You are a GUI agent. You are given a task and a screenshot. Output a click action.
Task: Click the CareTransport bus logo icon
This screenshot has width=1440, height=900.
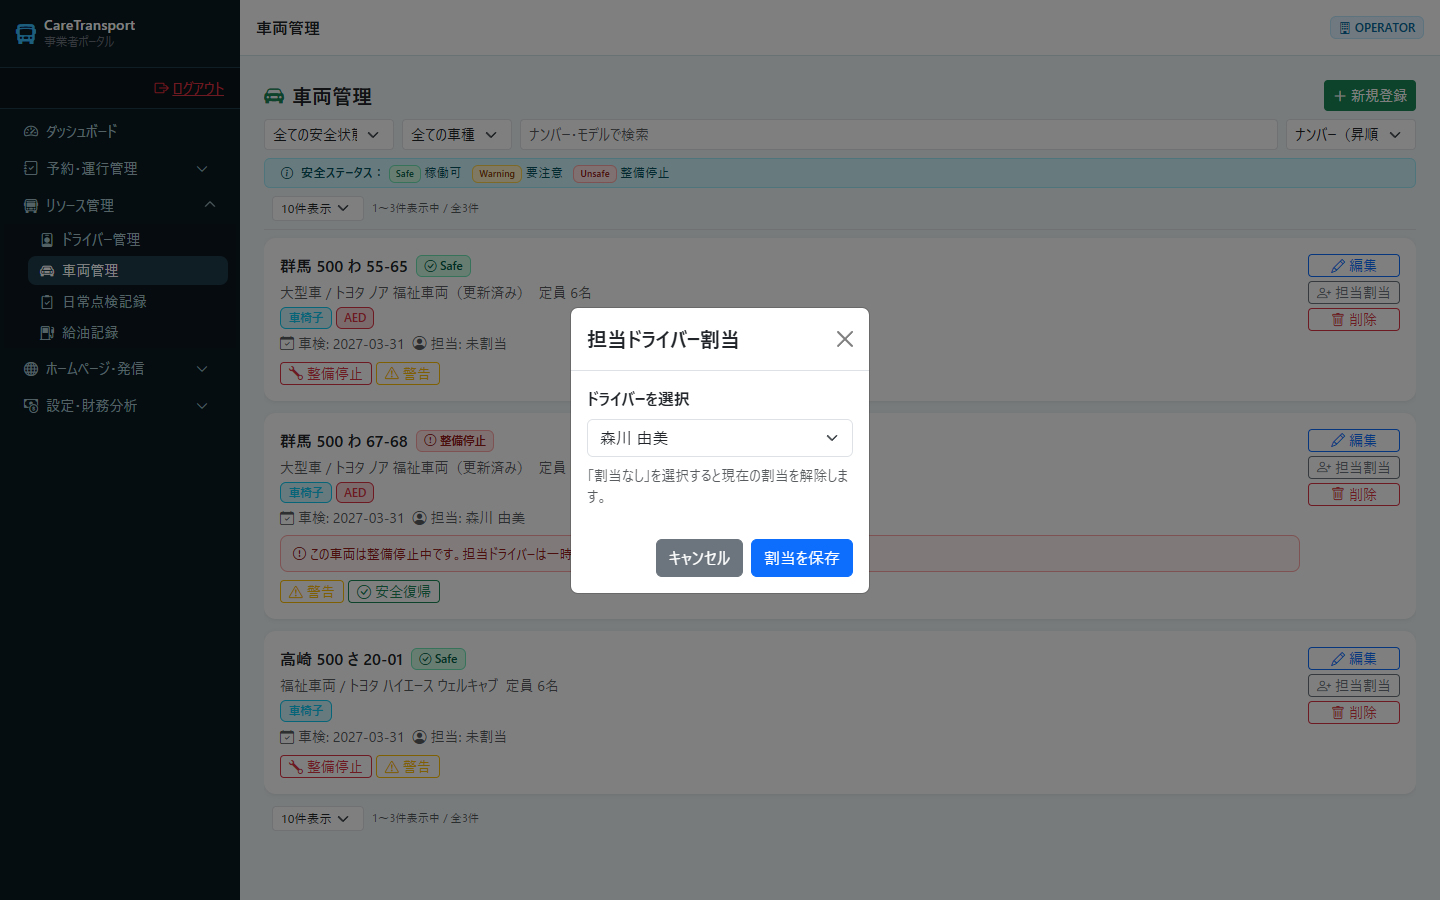pyautogui.click(x=26, y=33)
